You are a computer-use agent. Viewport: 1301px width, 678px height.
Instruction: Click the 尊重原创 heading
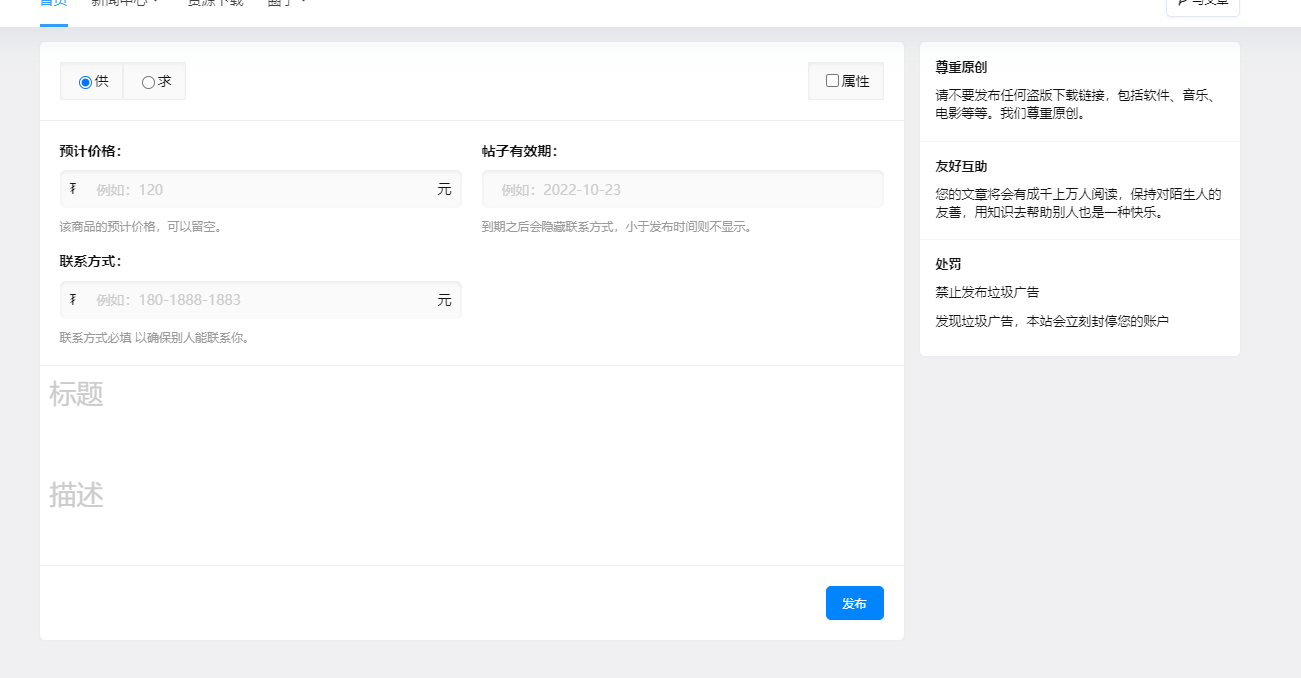(961, 67)
